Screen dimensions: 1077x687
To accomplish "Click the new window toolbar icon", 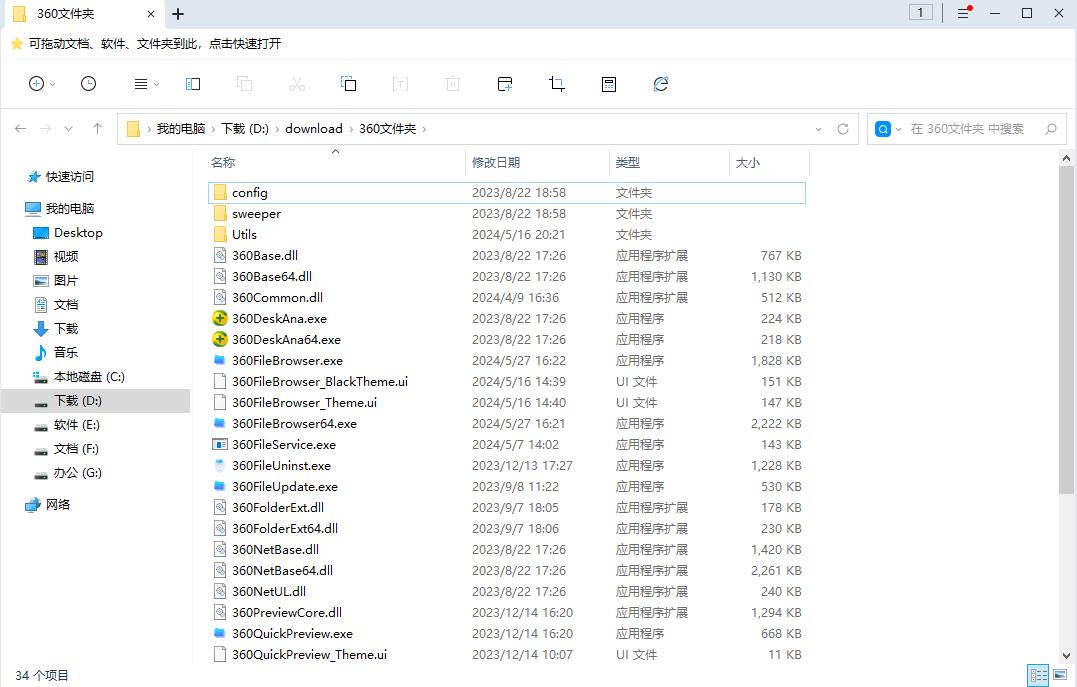I will [x=505, y=84].
